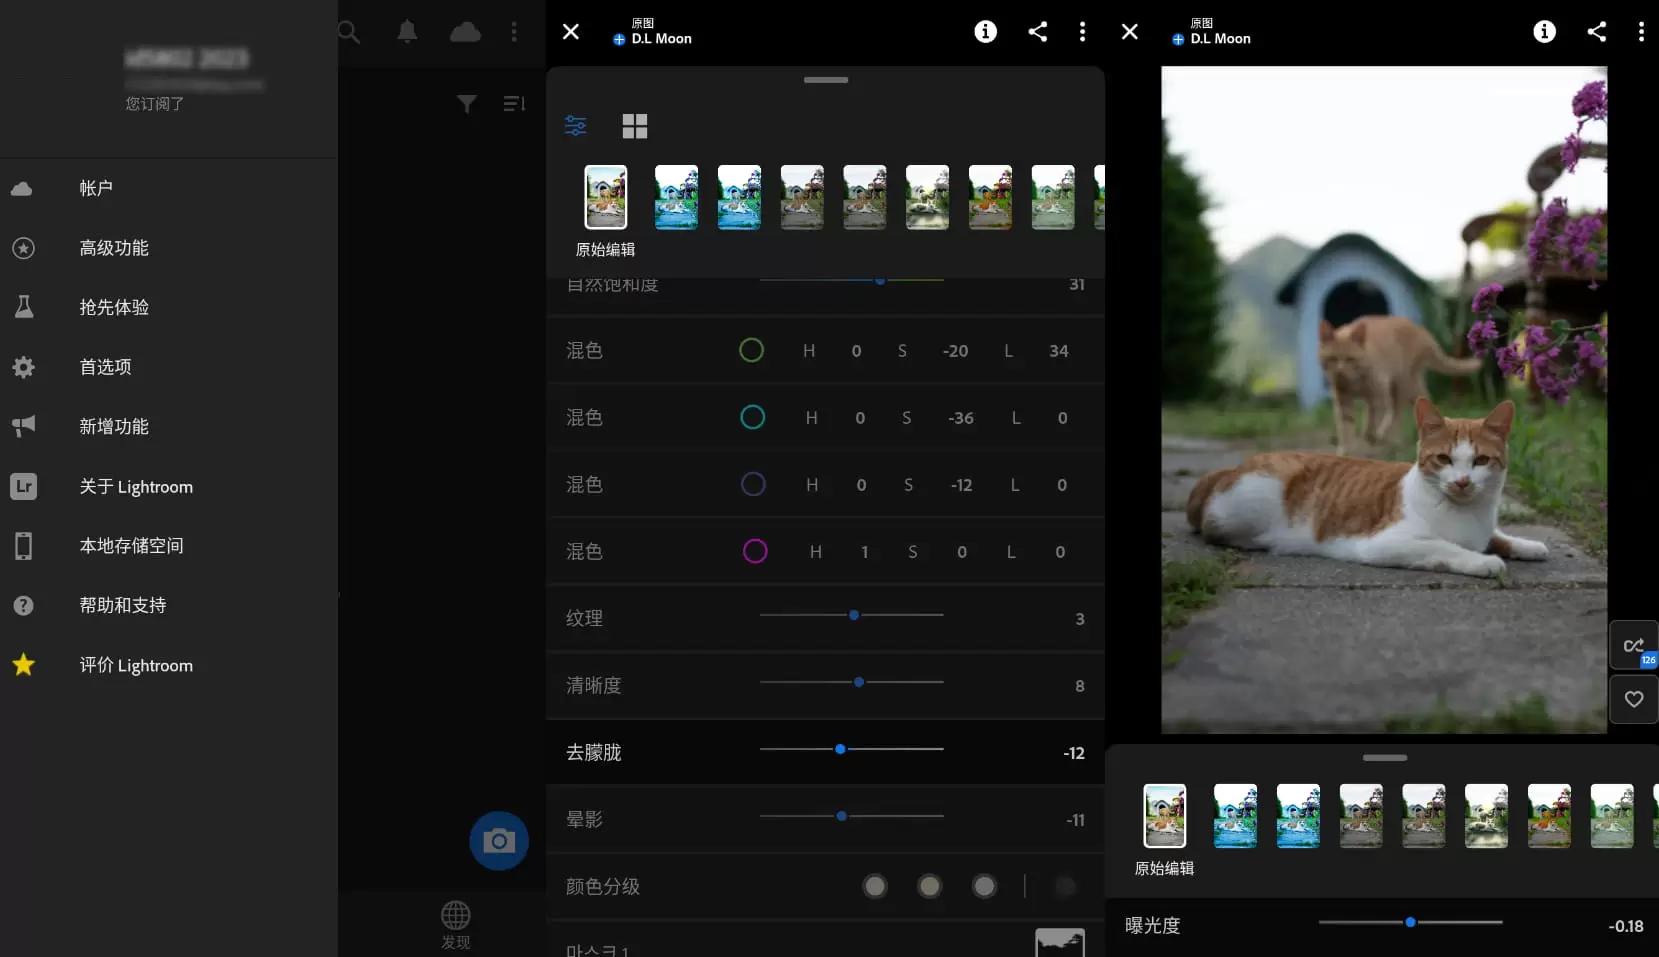Open 首选项 settings entry
Image resolution: width=1659 pixels, height=957 pixels.
coord(169,367)
